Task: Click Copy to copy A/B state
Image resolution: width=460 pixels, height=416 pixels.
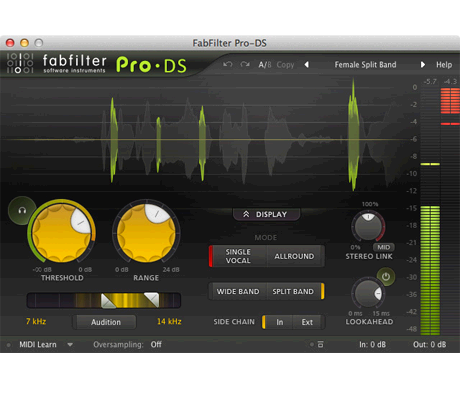Action: [285, 65]
